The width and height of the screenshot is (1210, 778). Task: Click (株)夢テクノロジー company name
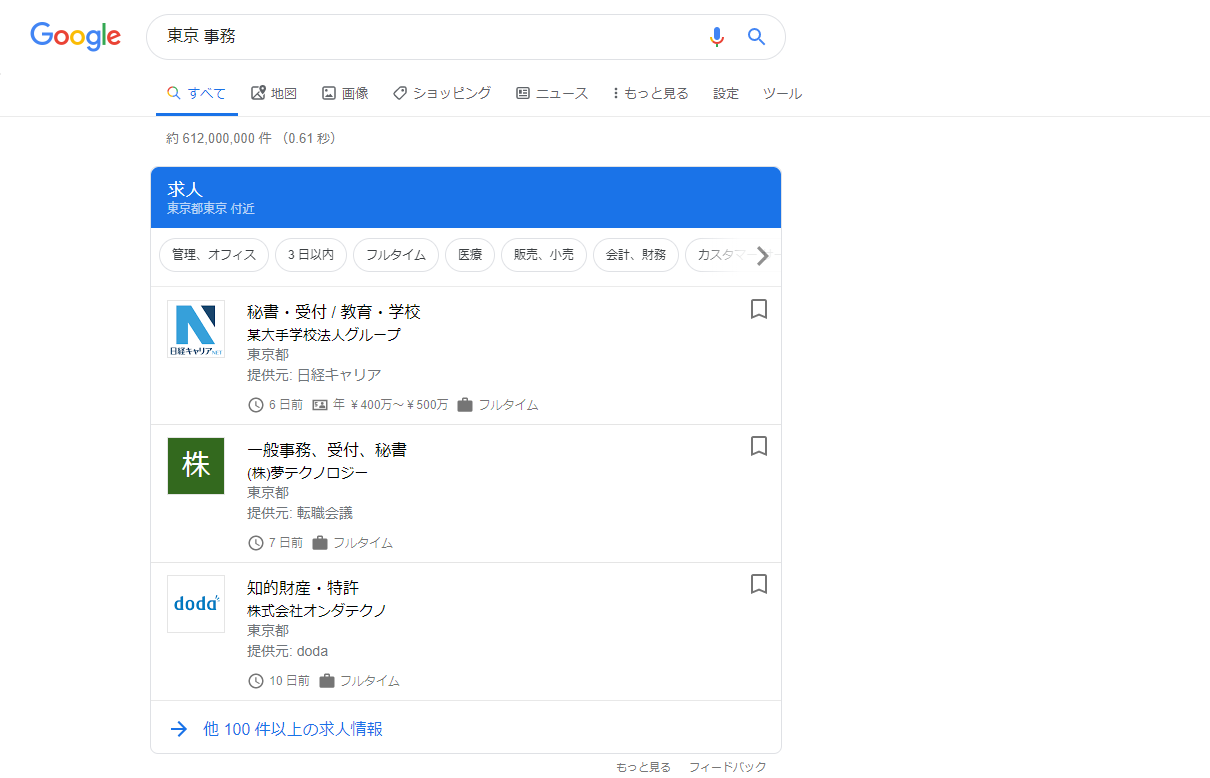[x=308, y=473]
